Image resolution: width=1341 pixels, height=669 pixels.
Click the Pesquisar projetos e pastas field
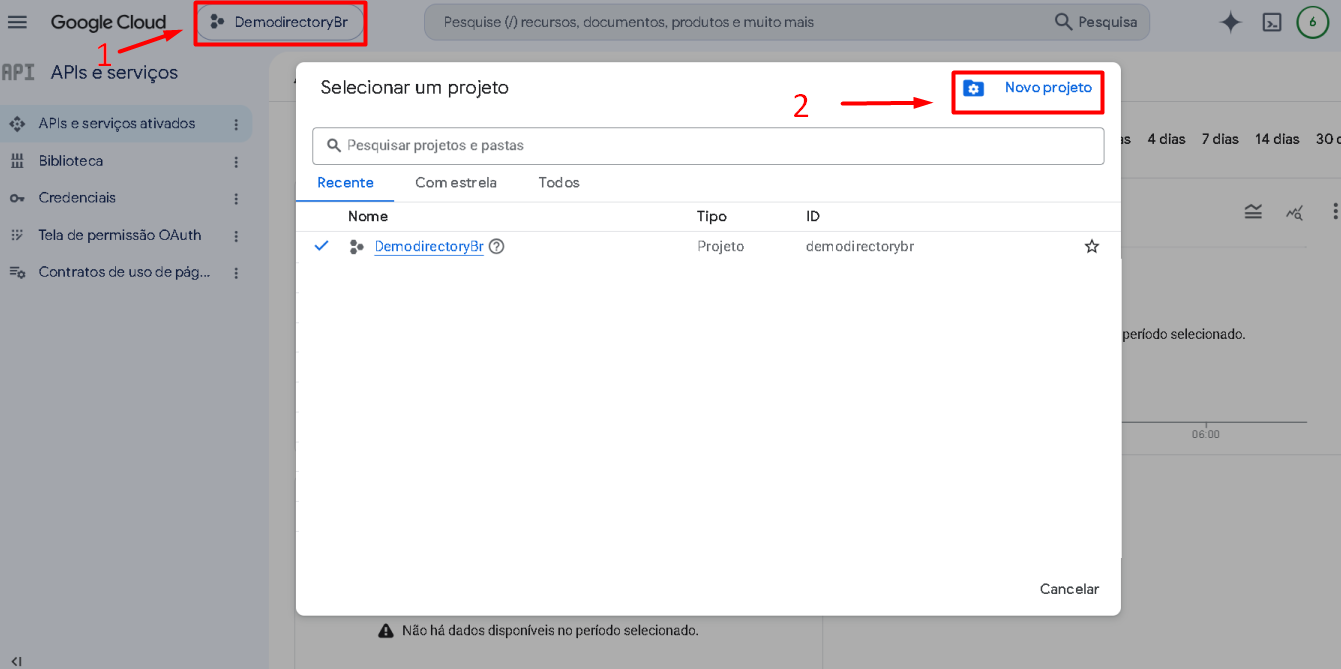coord(708,146)
